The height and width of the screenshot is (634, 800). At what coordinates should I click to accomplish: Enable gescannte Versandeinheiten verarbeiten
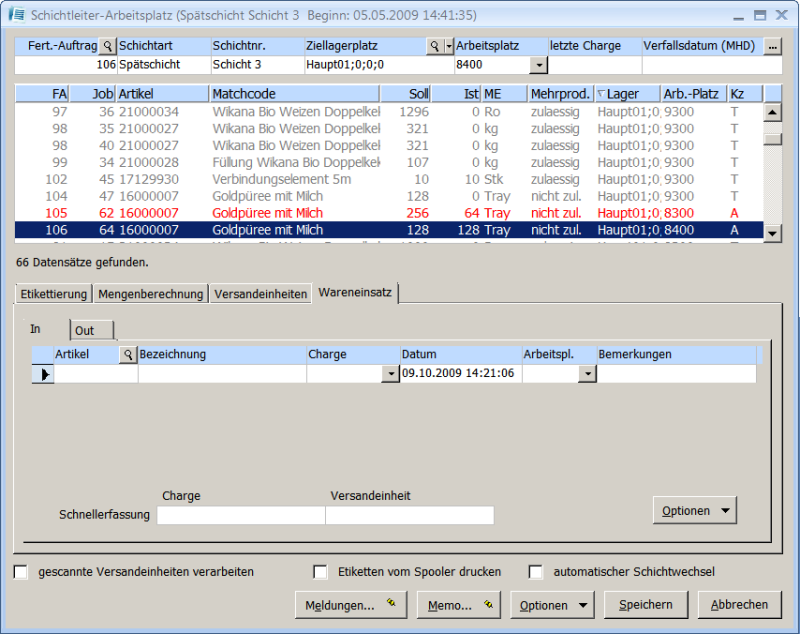coord(21,572)
